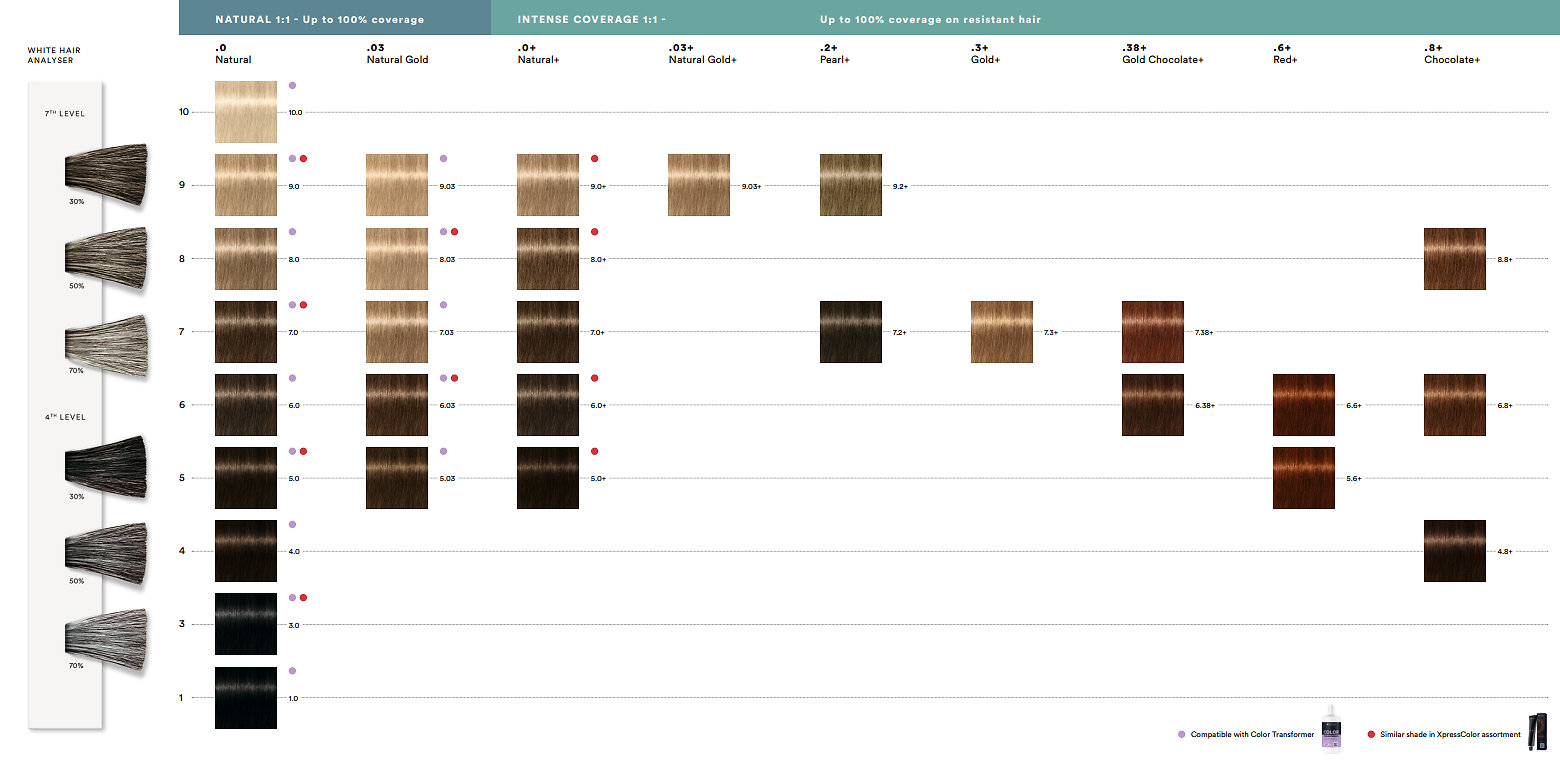The width and height of the screenshot is (1560, 765).
Task: Choose the 9.2+ Pearl+ color swatch
Action: pyautogui.click(x=850, y=185)
